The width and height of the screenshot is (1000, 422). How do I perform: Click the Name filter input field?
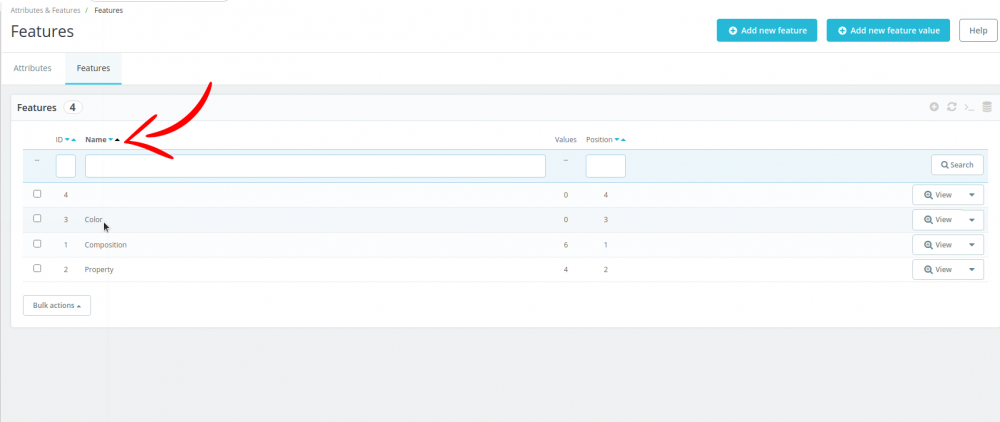point(315,166)
